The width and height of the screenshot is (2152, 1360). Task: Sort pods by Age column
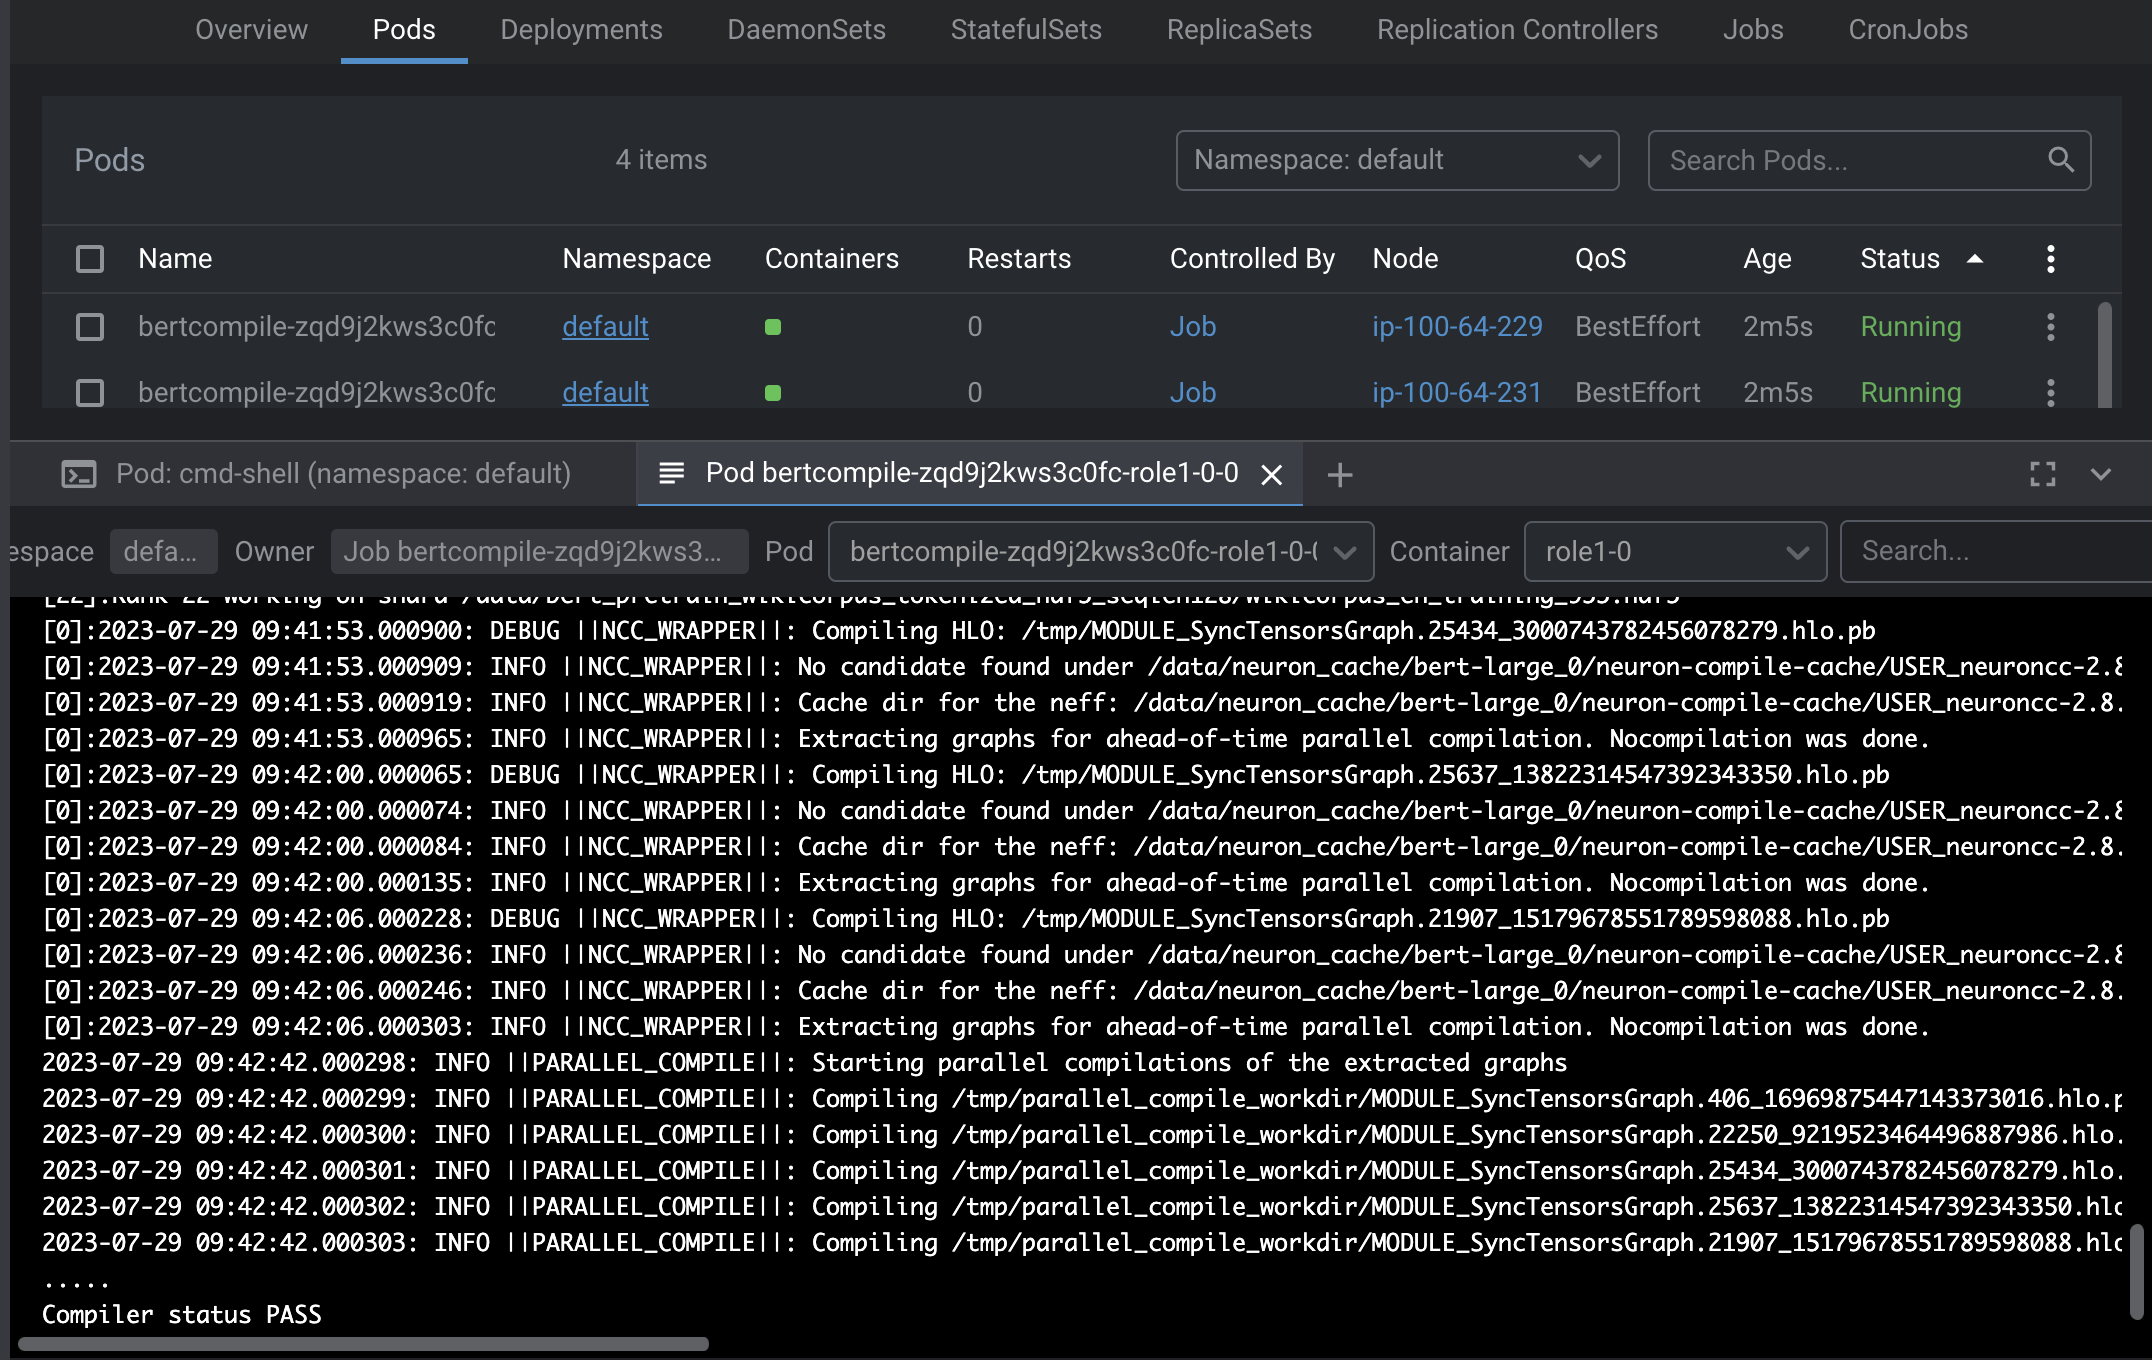(x=1767, y=259)
